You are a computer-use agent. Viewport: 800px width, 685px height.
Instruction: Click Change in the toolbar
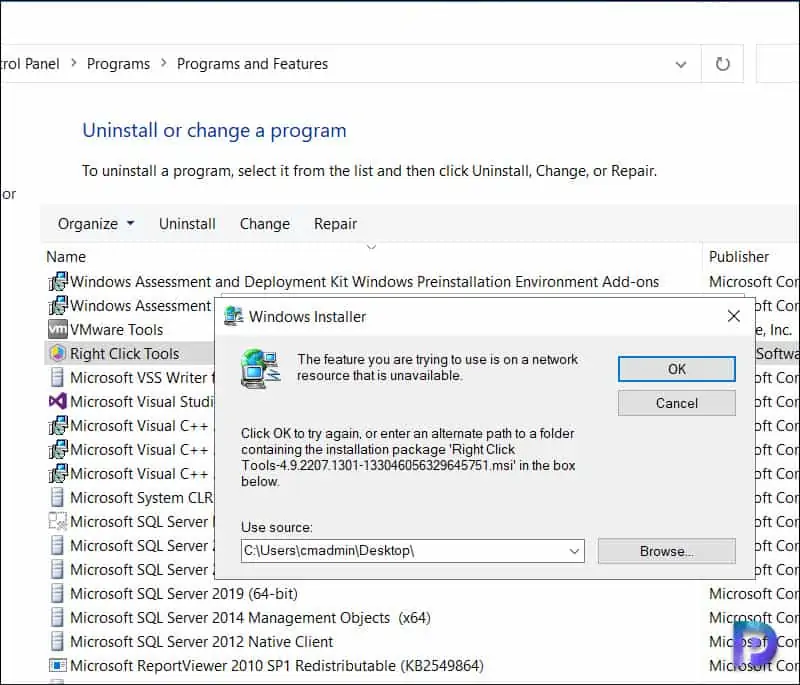coord(265,224)
